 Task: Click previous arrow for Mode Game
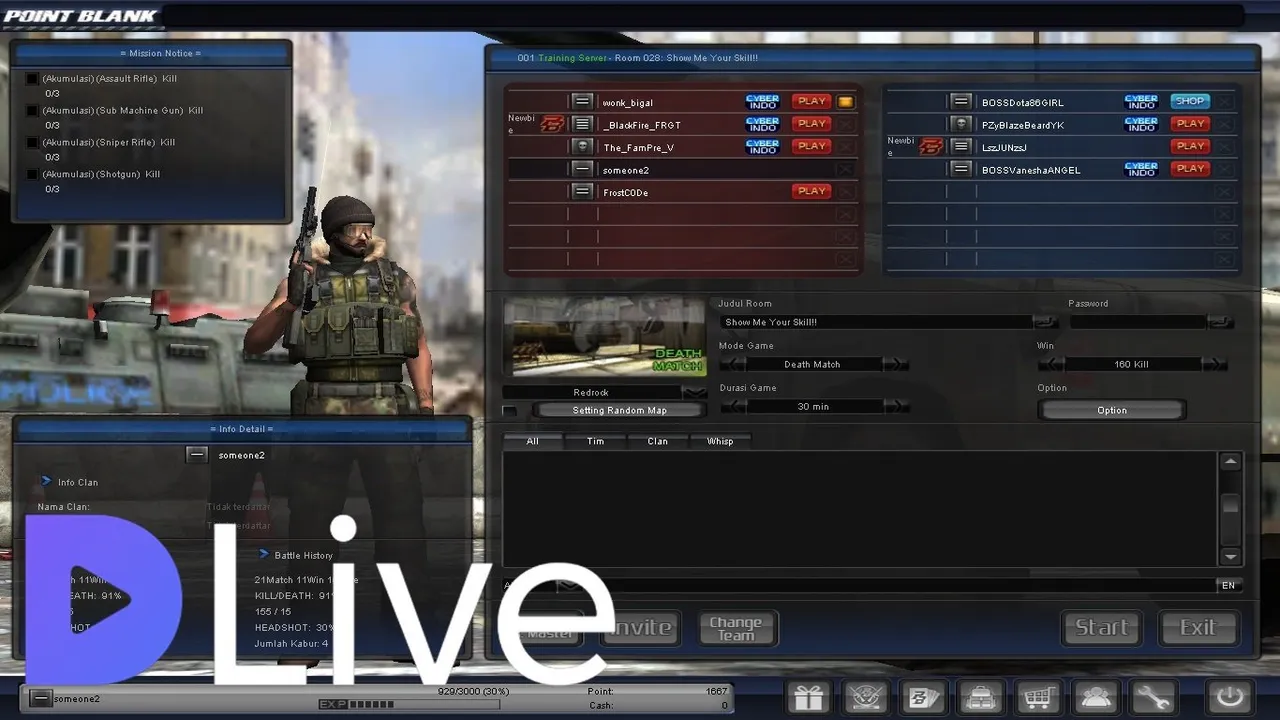click(733, 364)
